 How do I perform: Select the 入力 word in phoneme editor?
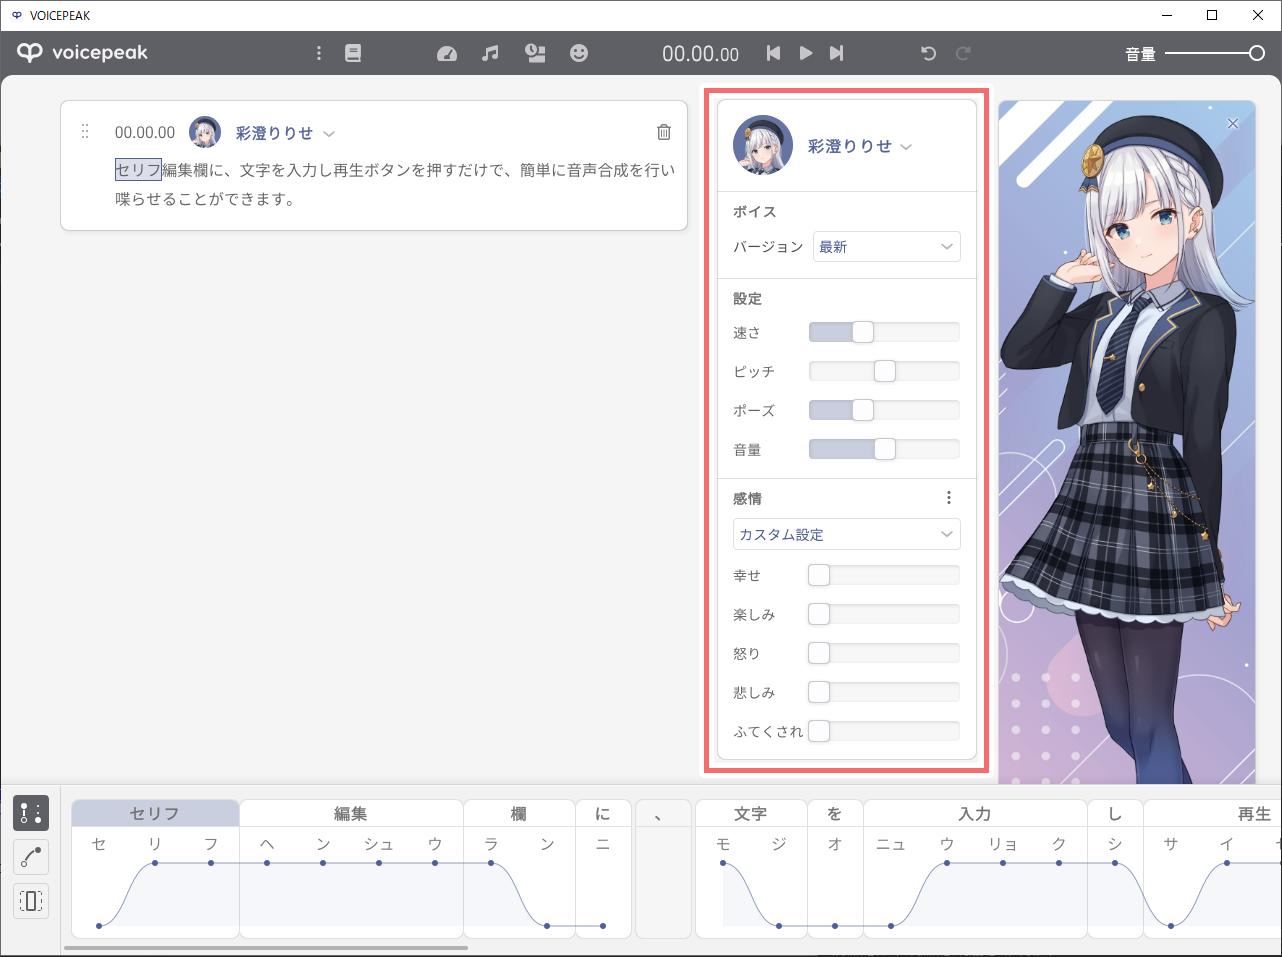pos(975,813)
